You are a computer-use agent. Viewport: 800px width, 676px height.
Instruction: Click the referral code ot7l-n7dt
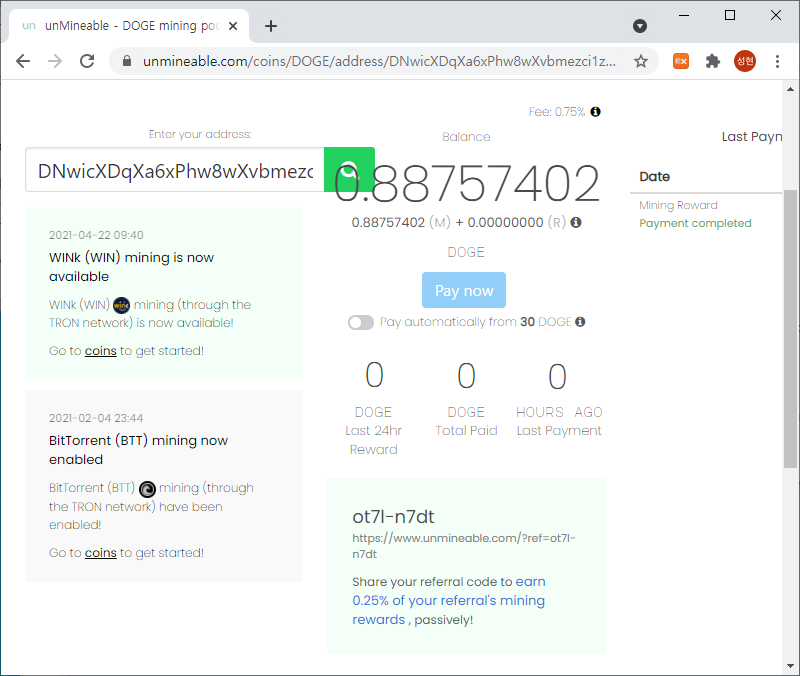click(x=393, y=517)
